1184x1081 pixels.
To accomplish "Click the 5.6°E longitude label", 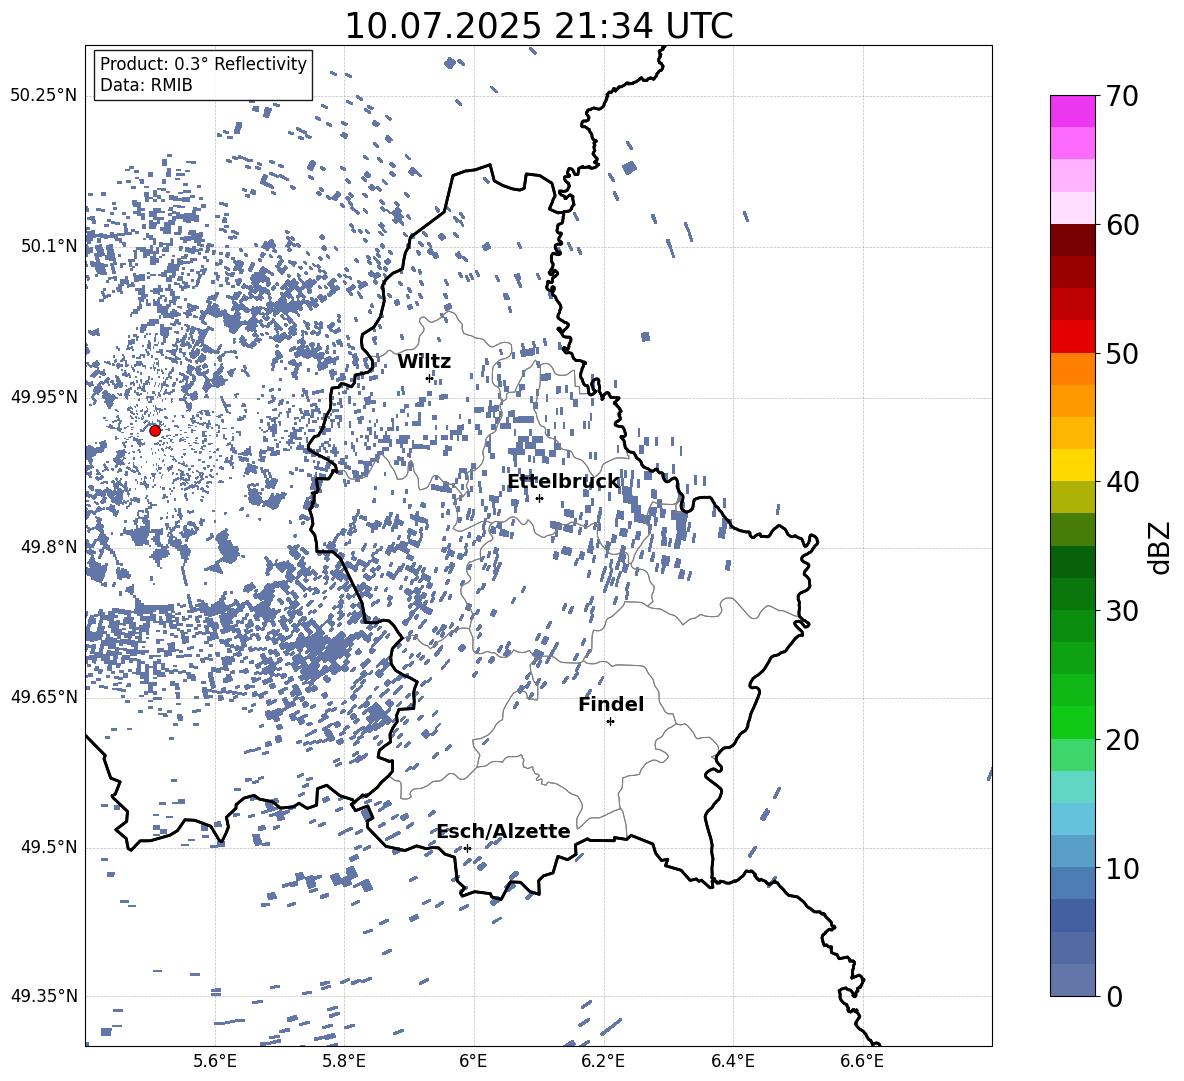I will pos(214,1061).
